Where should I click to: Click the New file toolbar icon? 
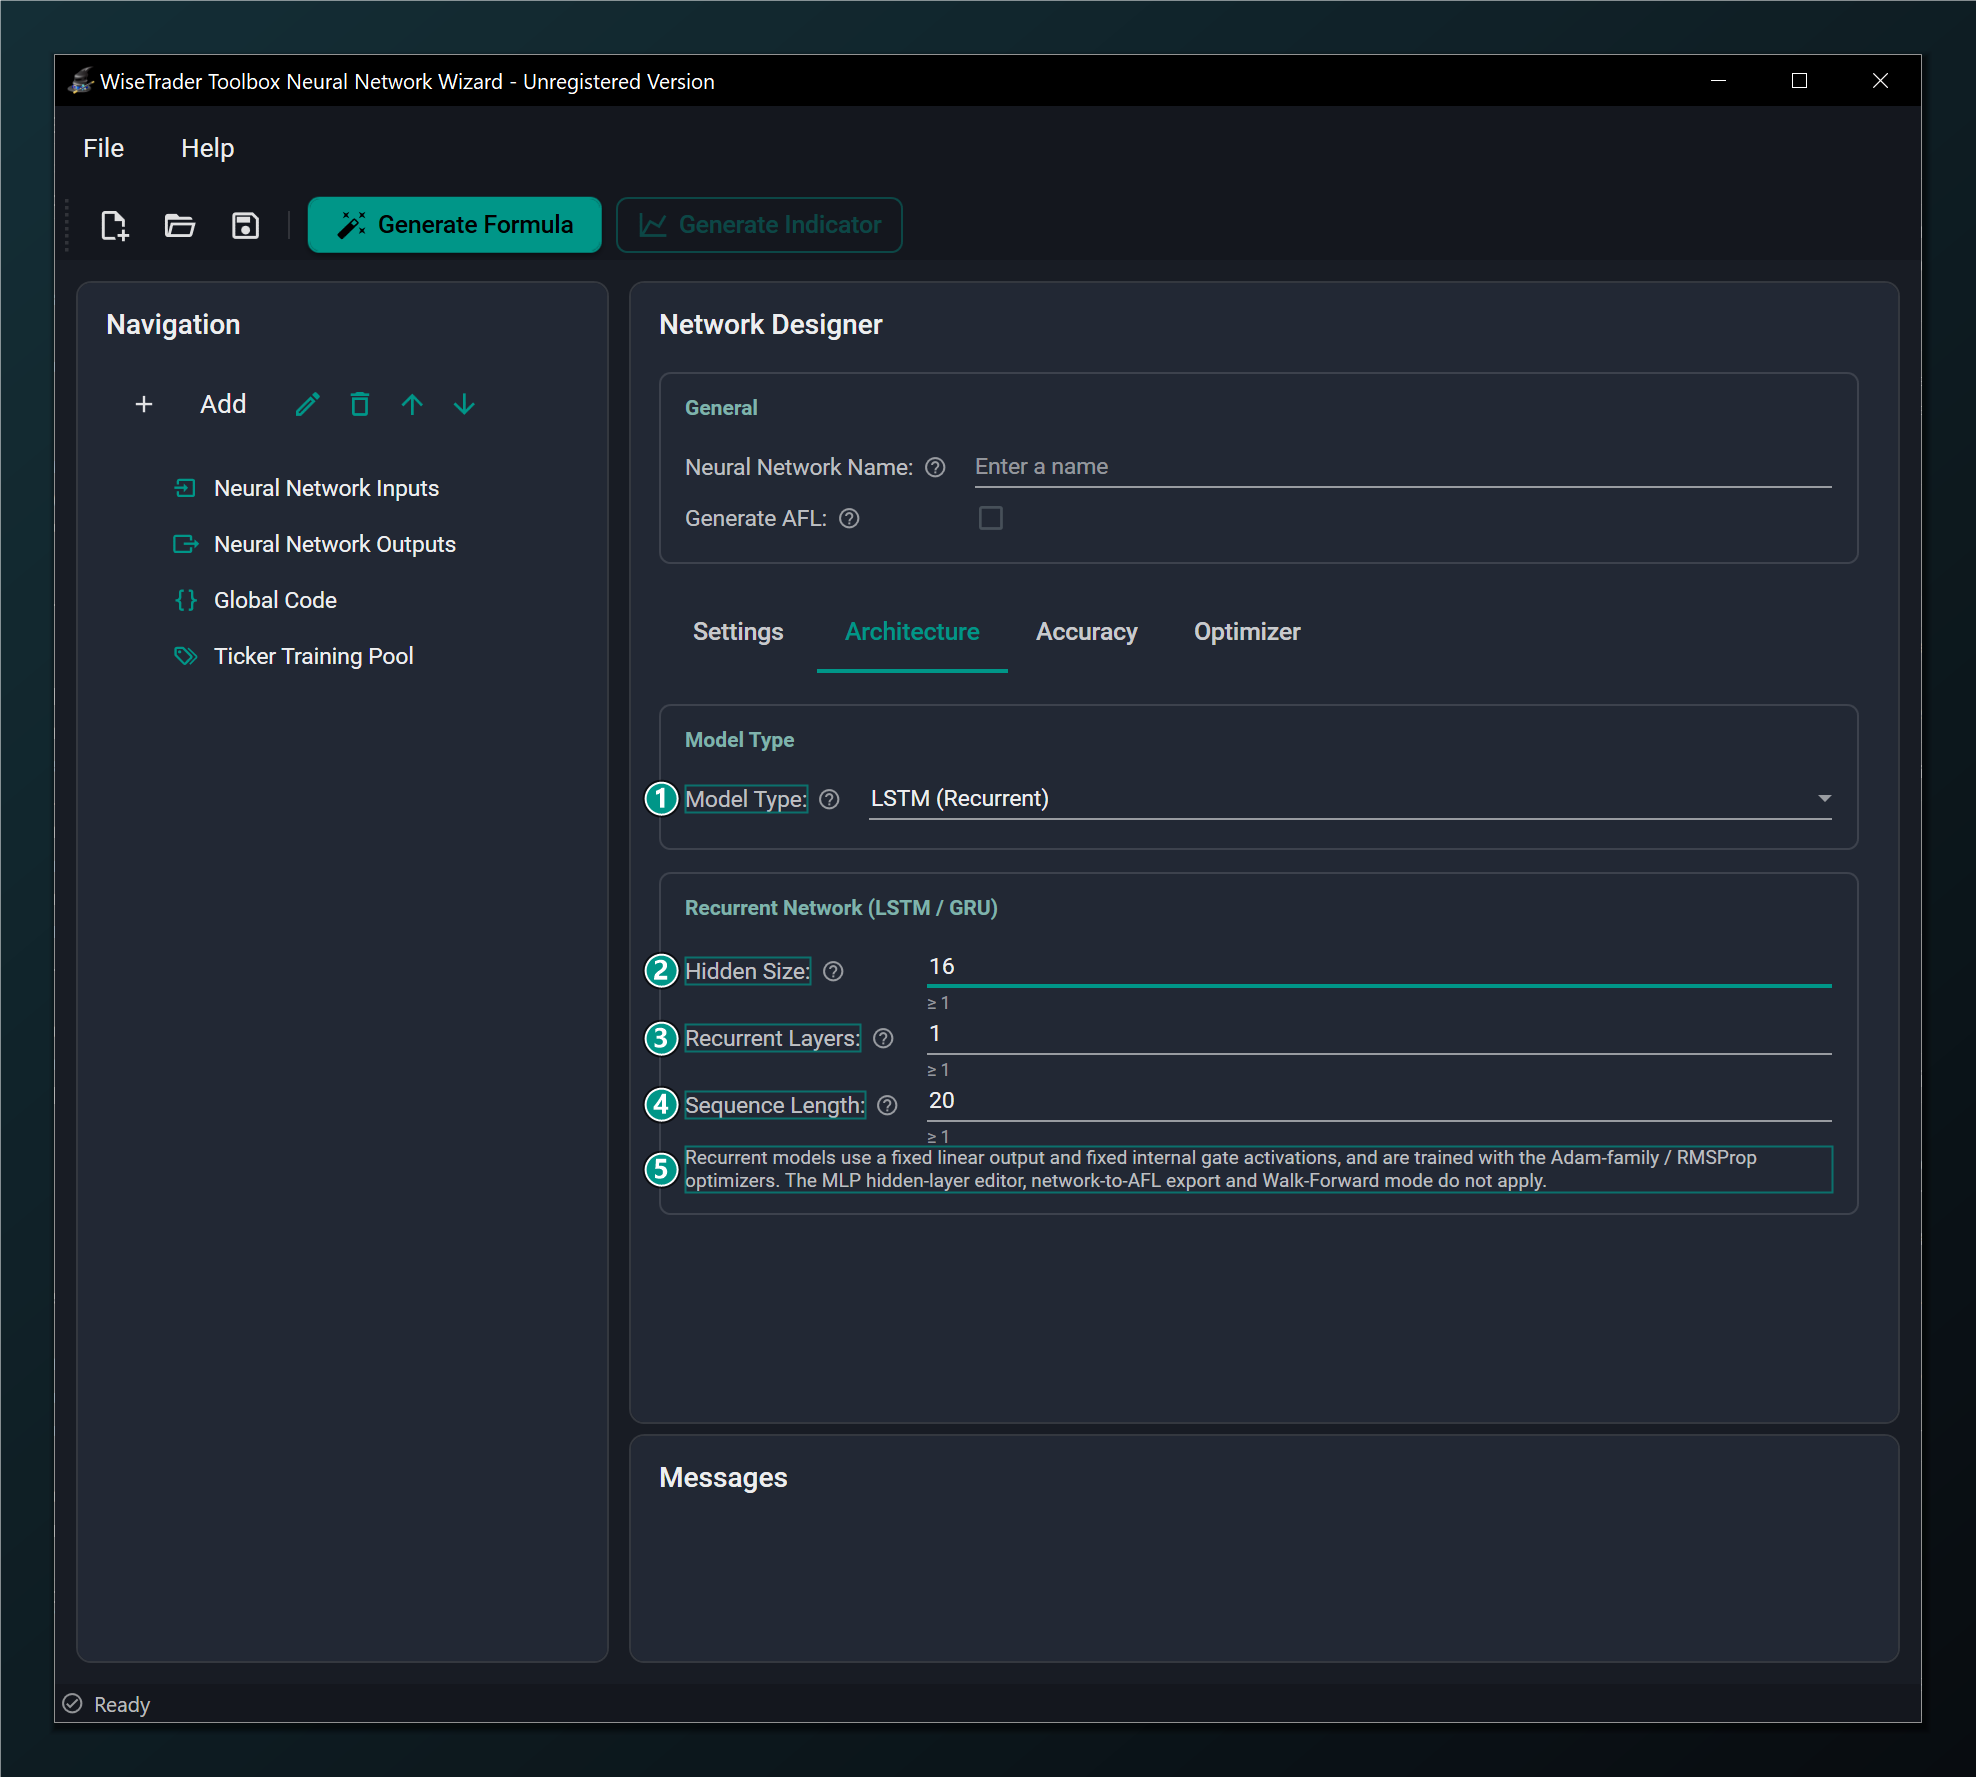[x=115, y=225]
